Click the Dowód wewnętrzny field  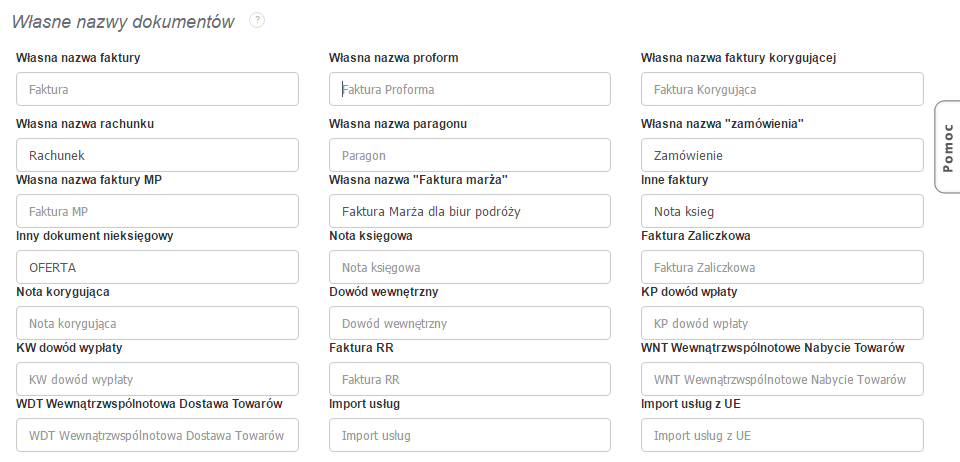(x=469, y=323)
